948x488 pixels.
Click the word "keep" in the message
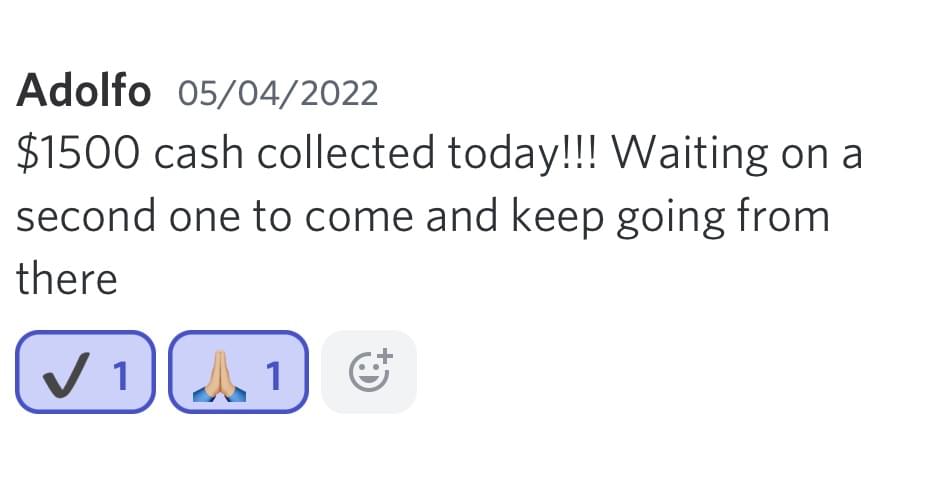click(558, 218)
